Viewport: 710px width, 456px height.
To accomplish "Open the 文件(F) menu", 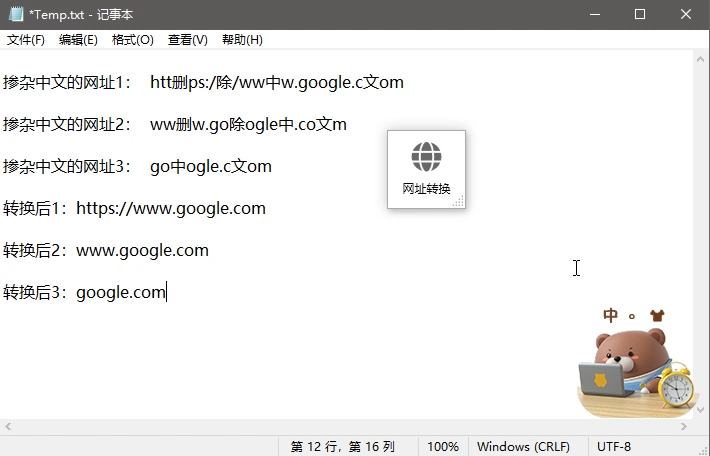I will coord(26,40).
